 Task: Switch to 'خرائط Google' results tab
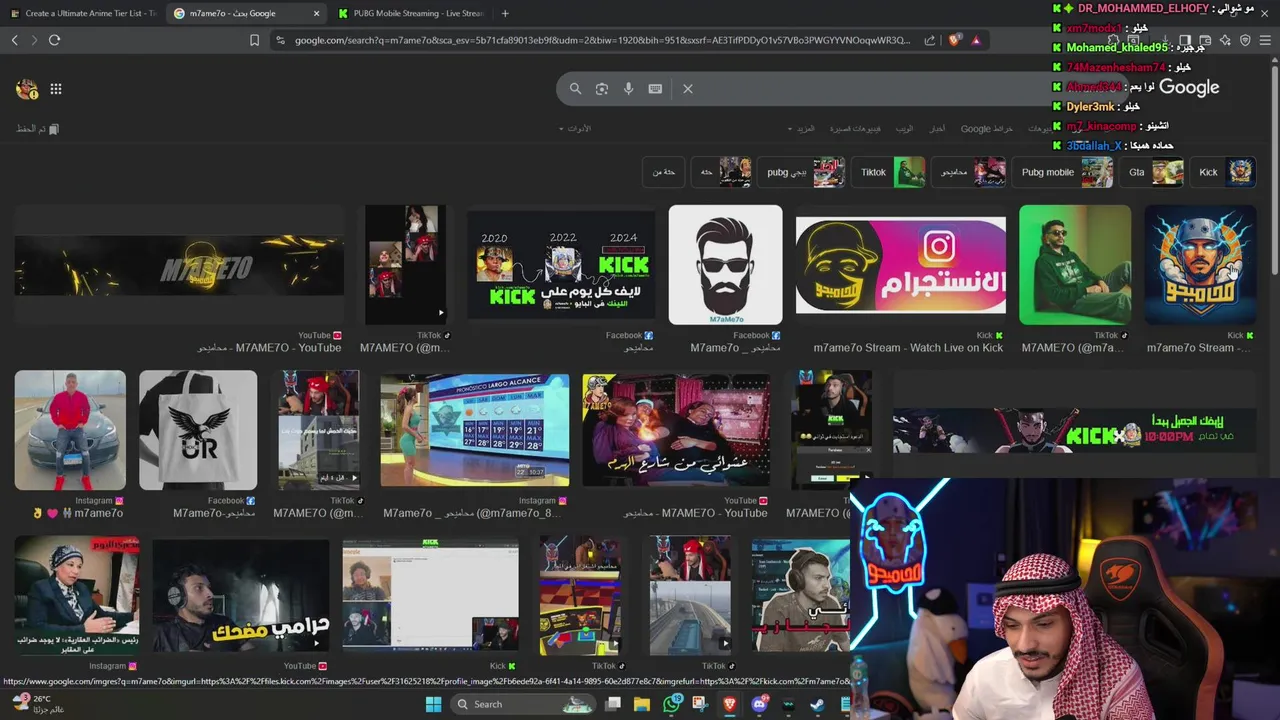987,129
